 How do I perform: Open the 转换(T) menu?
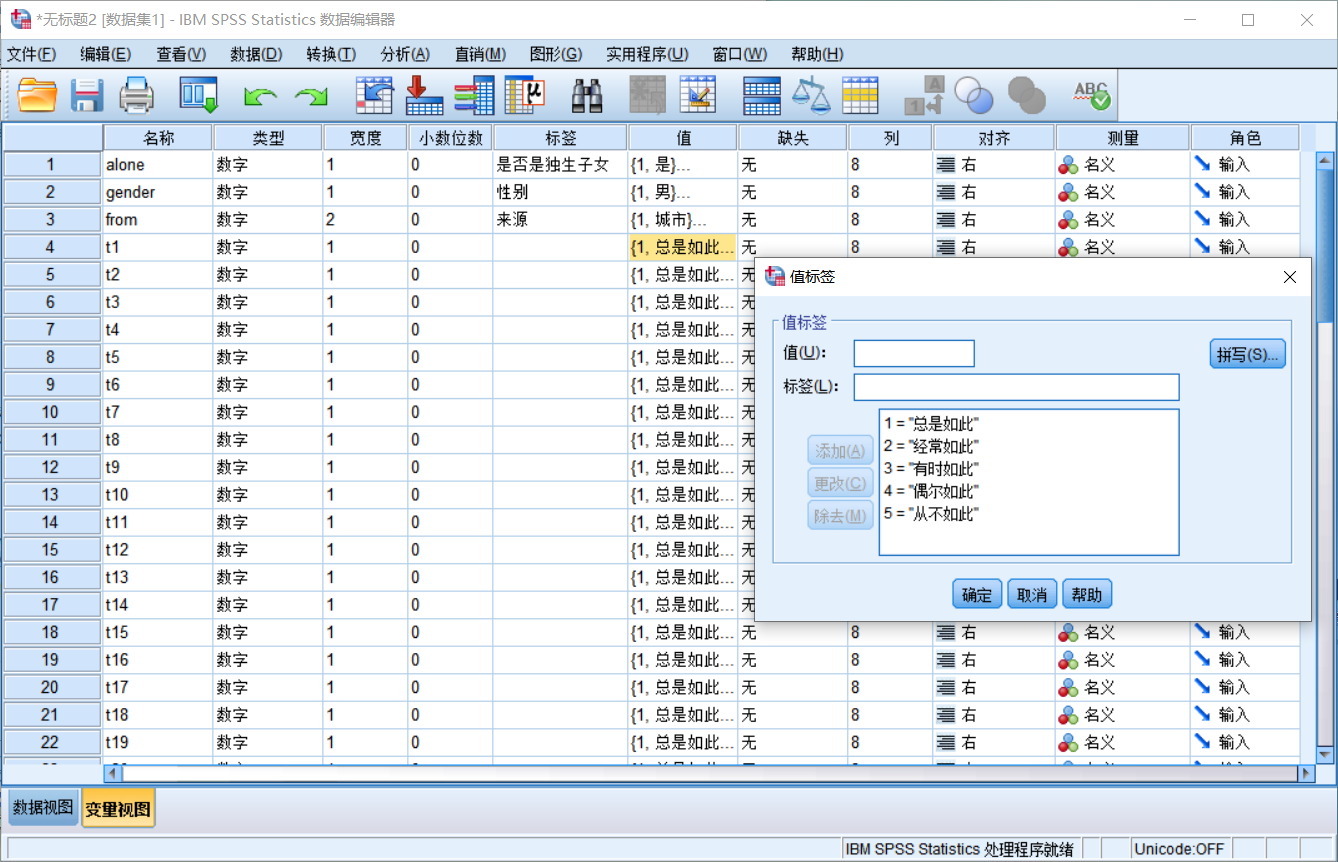331,54
